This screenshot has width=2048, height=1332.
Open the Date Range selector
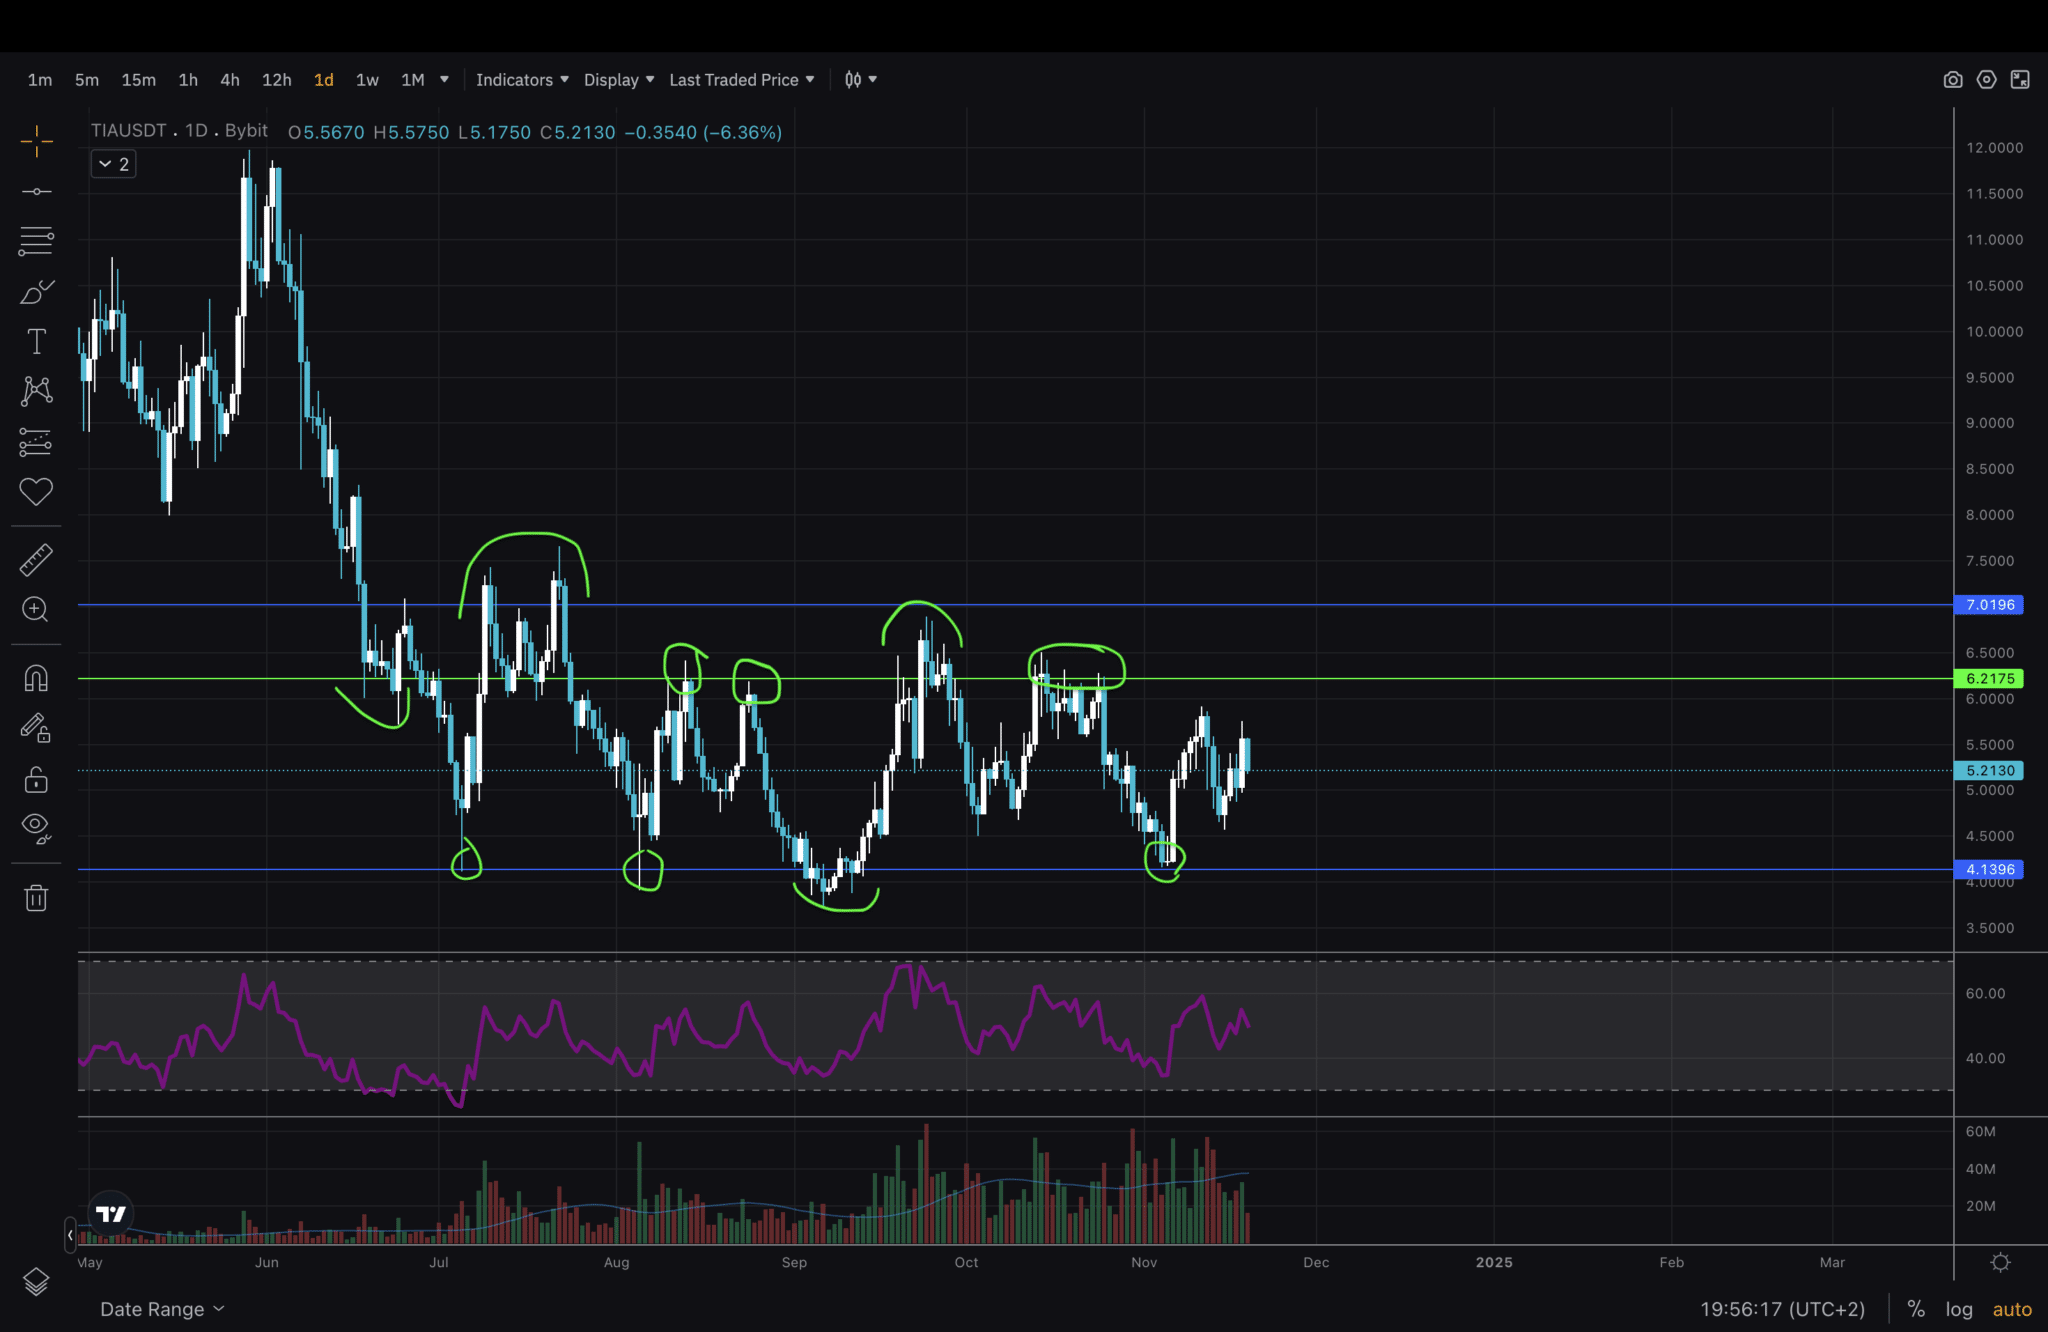pos(162,1309)
